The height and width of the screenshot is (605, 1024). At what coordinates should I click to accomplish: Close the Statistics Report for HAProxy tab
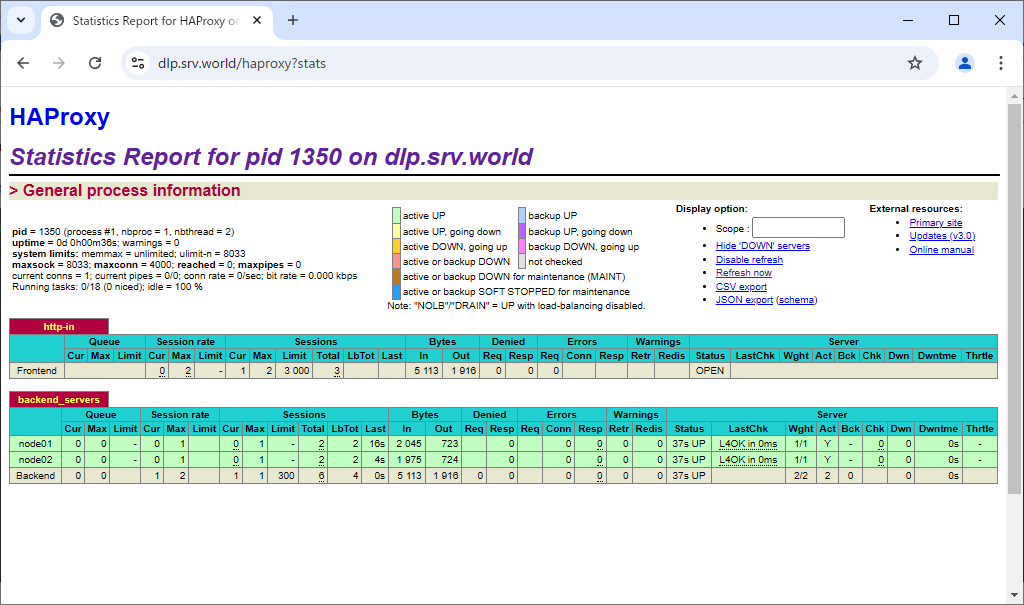pyautogui.click(x=257, y=20)
